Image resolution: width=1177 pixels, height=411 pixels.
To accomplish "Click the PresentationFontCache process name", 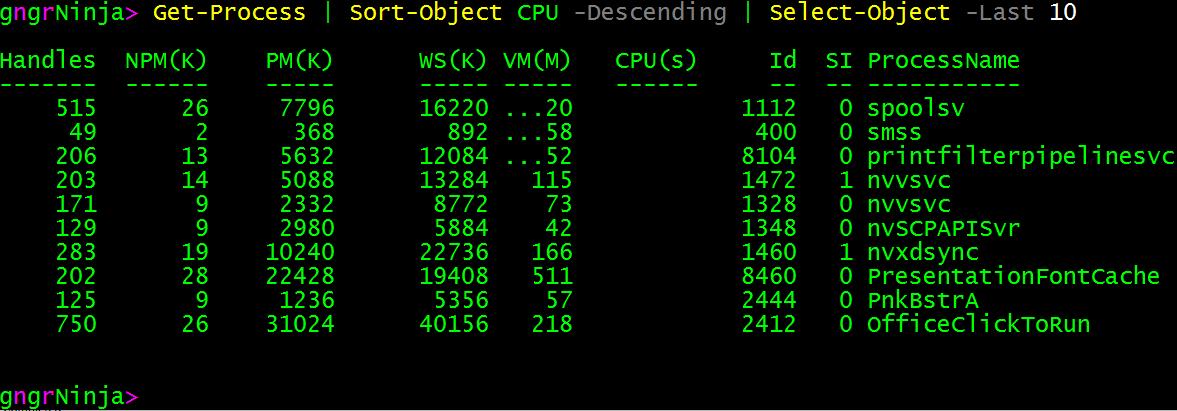I will click(1013, 276).
